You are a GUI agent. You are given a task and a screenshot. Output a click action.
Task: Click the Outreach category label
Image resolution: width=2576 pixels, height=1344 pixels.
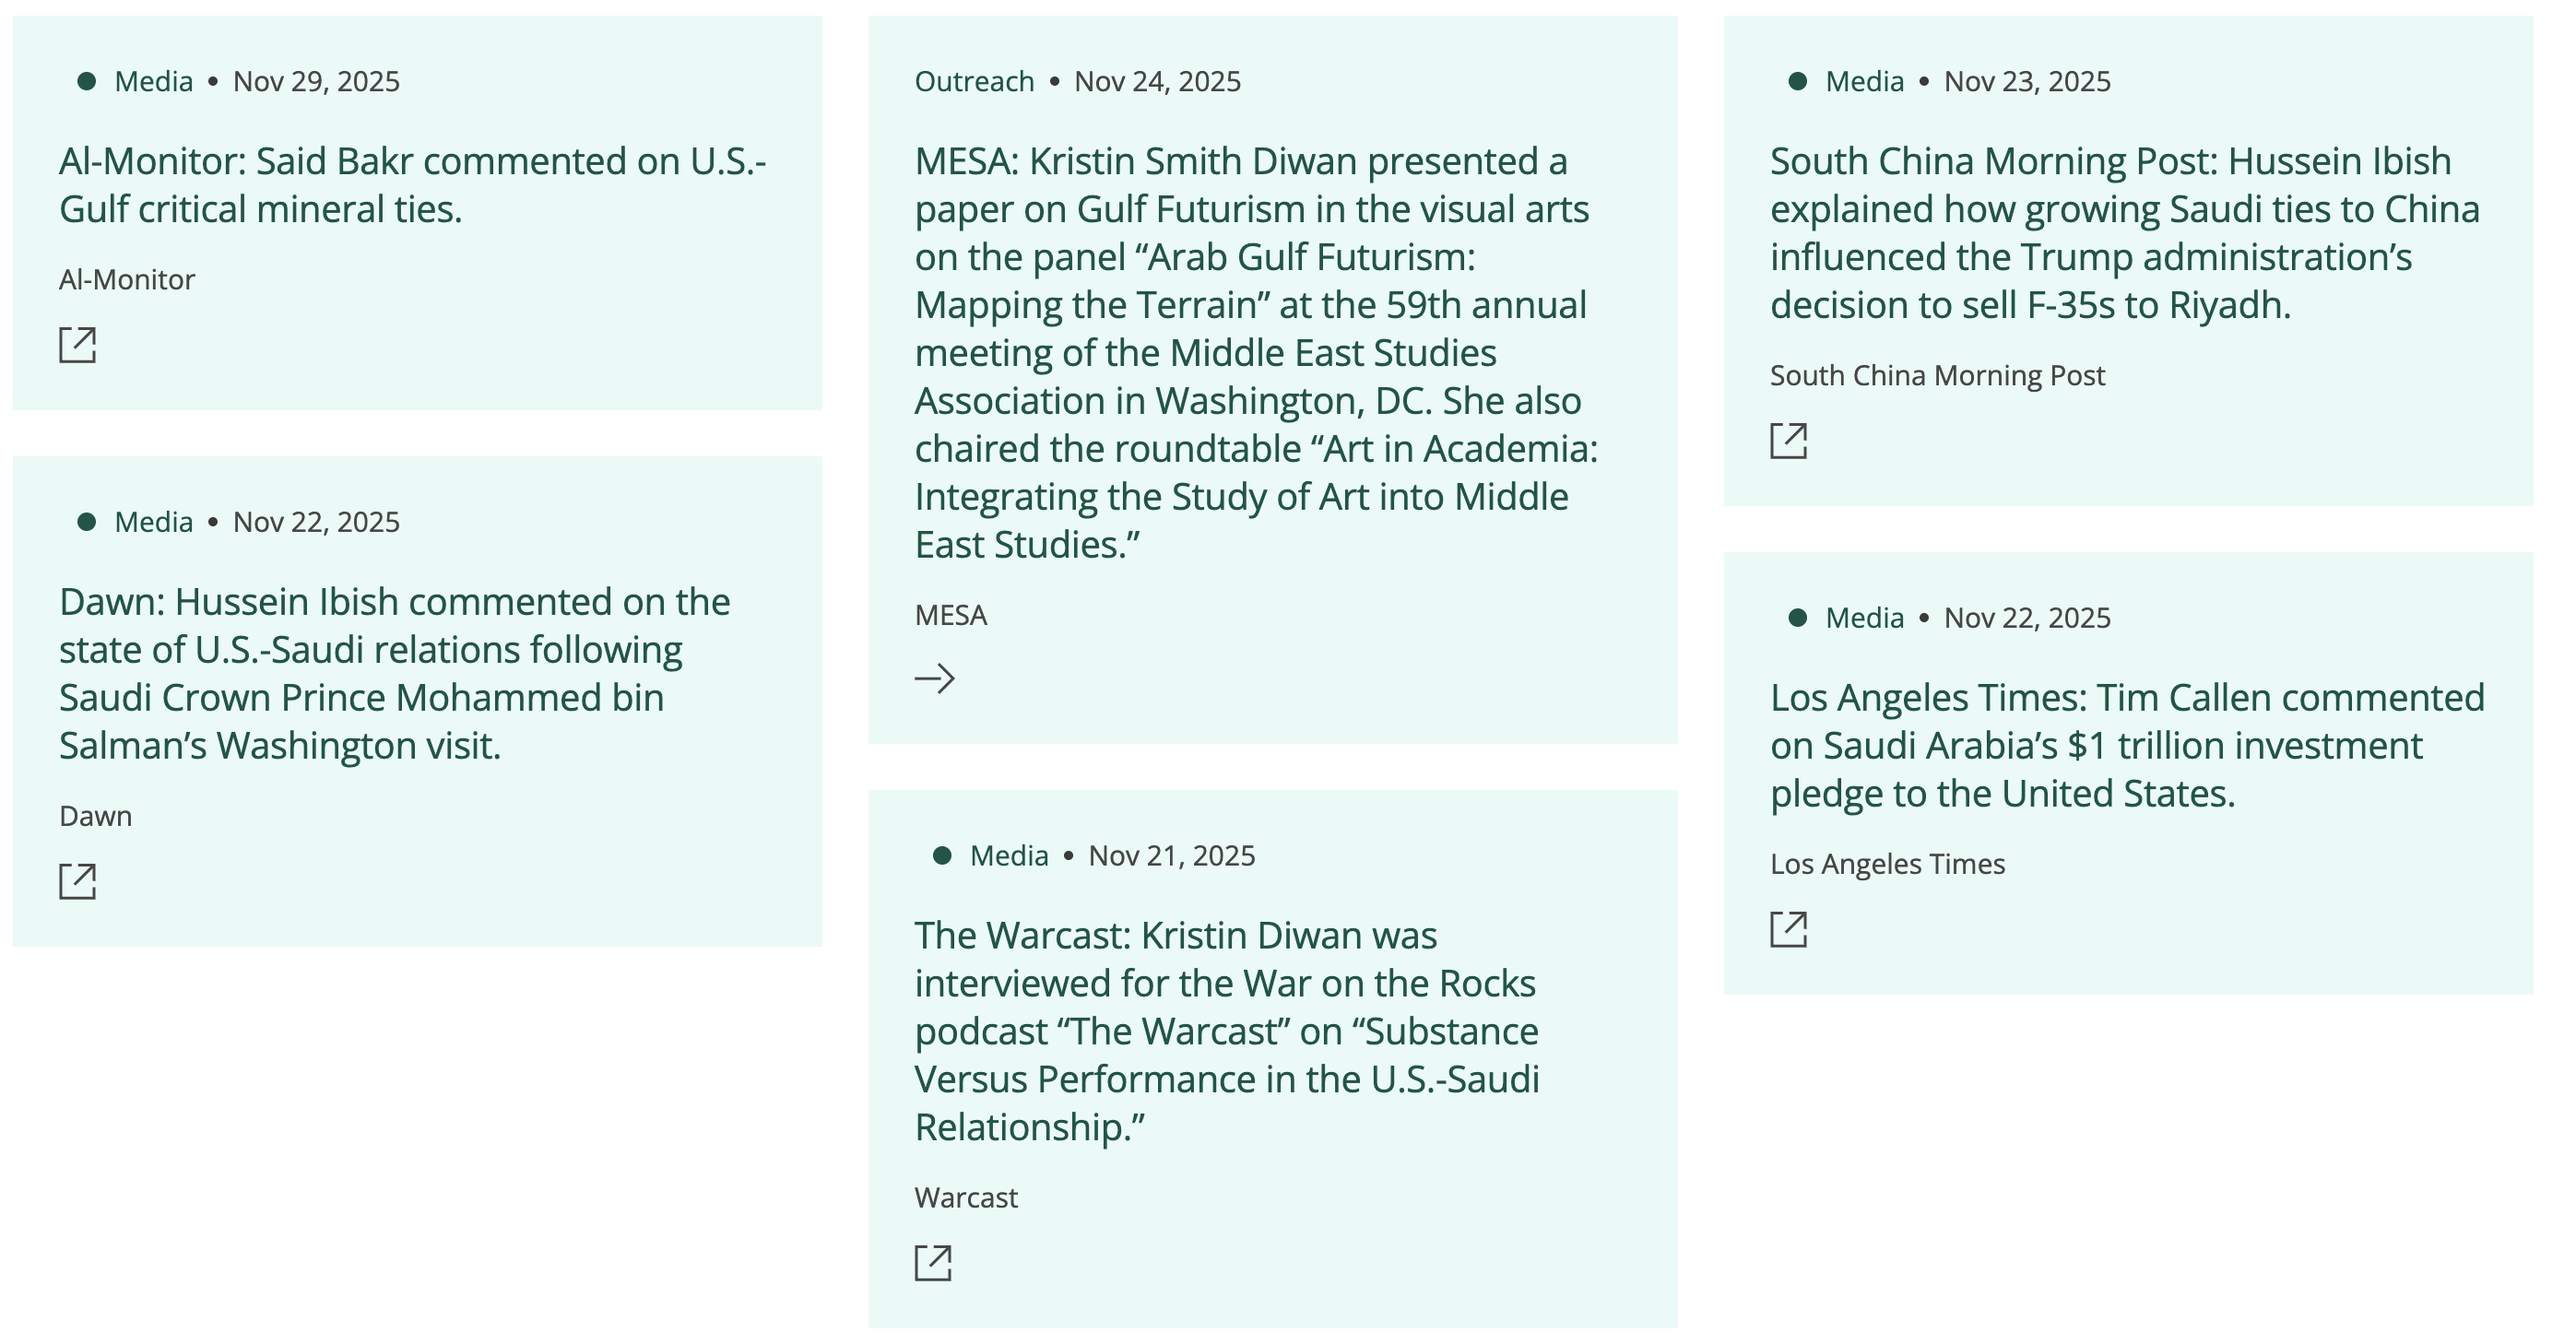[974, 81]
